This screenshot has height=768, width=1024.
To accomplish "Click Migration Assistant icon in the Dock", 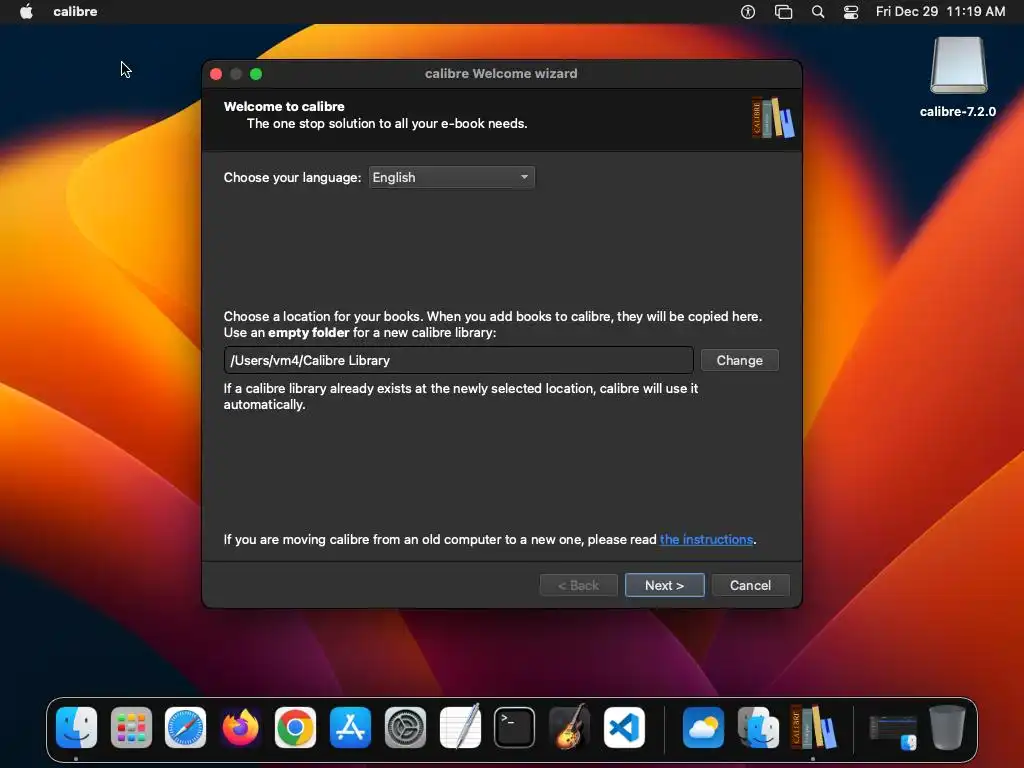I will point(758,728).
